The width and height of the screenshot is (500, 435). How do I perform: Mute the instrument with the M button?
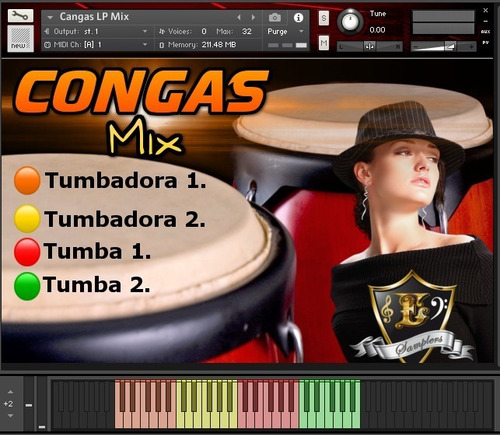click(324, 43)
